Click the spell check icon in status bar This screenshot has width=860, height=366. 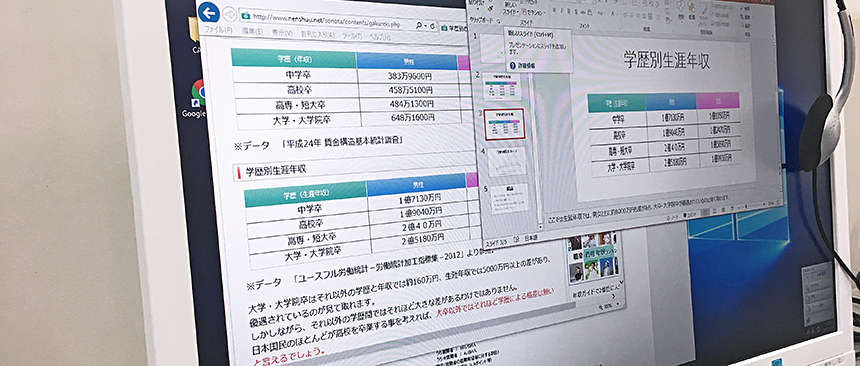point(516,239)
